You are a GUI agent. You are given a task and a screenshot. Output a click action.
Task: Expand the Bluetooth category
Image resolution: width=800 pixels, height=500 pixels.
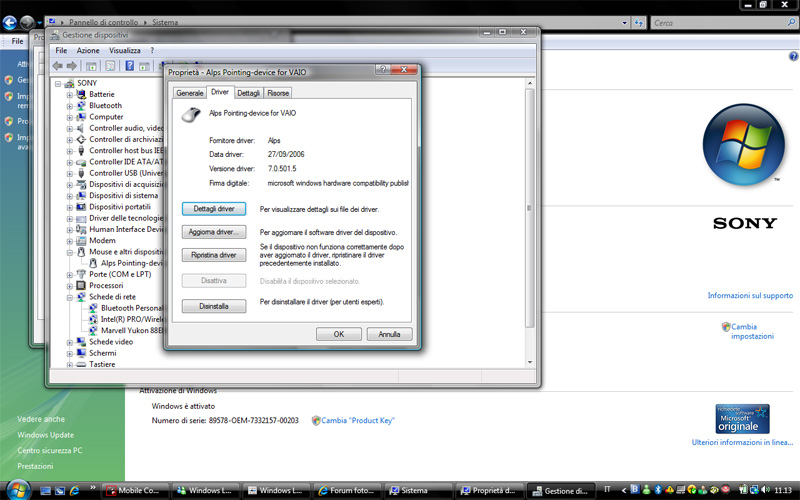coord(69,106)
